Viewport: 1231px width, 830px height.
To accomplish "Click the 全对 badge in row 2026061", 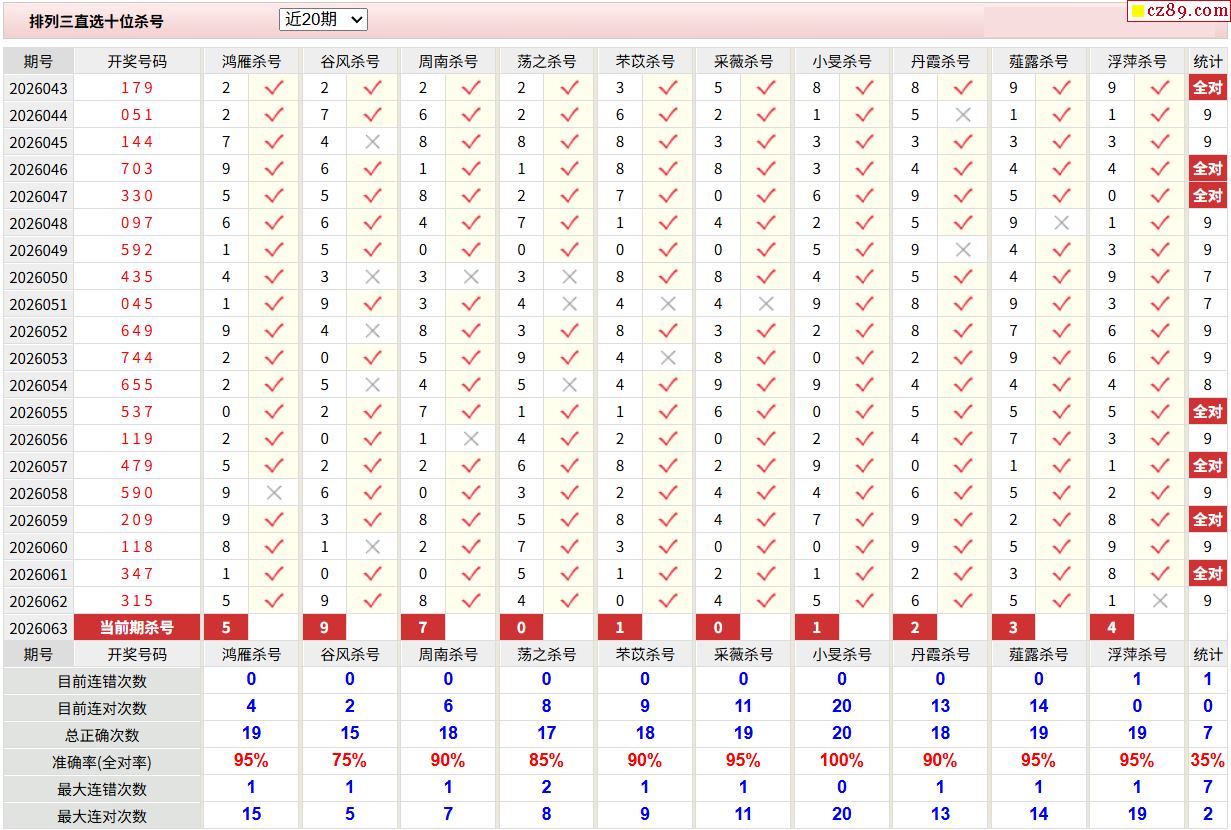I will coord(1207,574).
